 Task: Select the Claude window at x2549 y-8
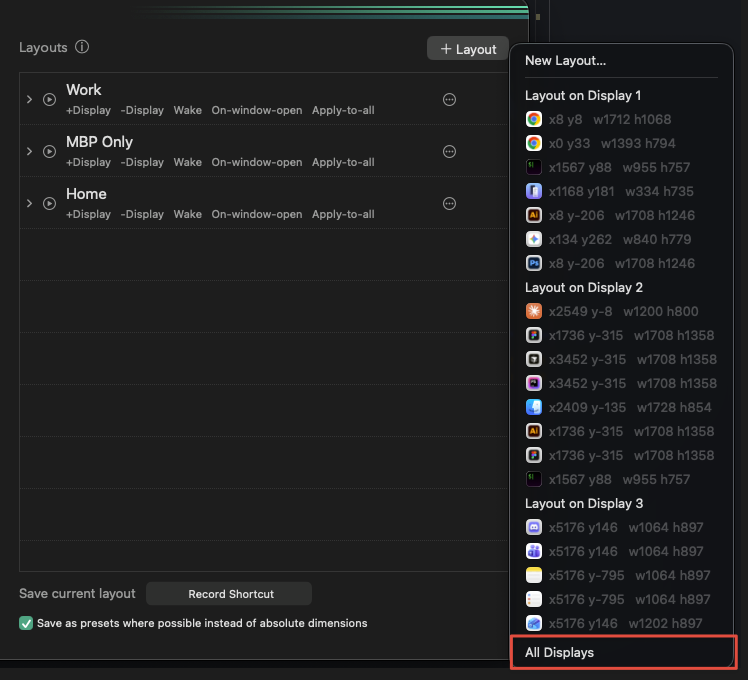point(621,312)
